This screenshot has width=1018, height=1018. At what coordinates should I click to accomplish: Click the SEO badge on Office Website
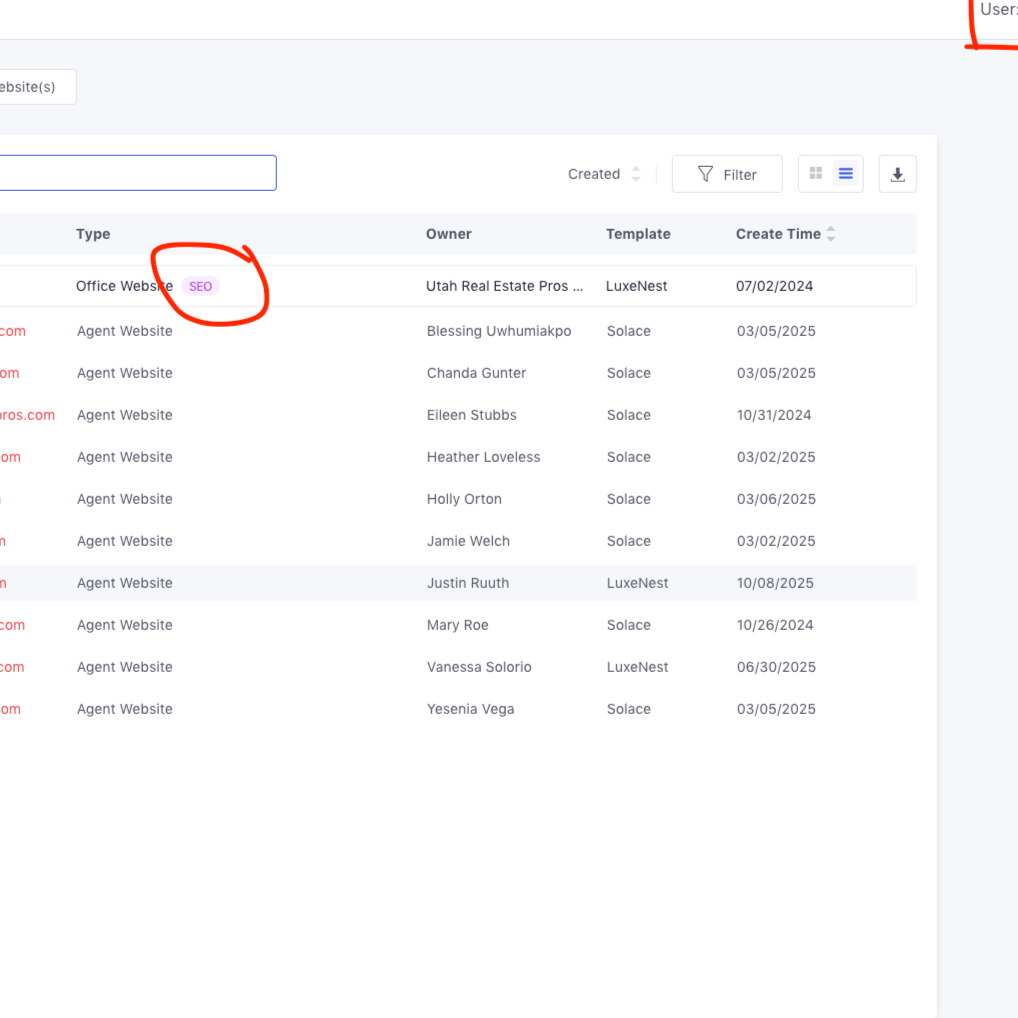[x=201, y=286]
